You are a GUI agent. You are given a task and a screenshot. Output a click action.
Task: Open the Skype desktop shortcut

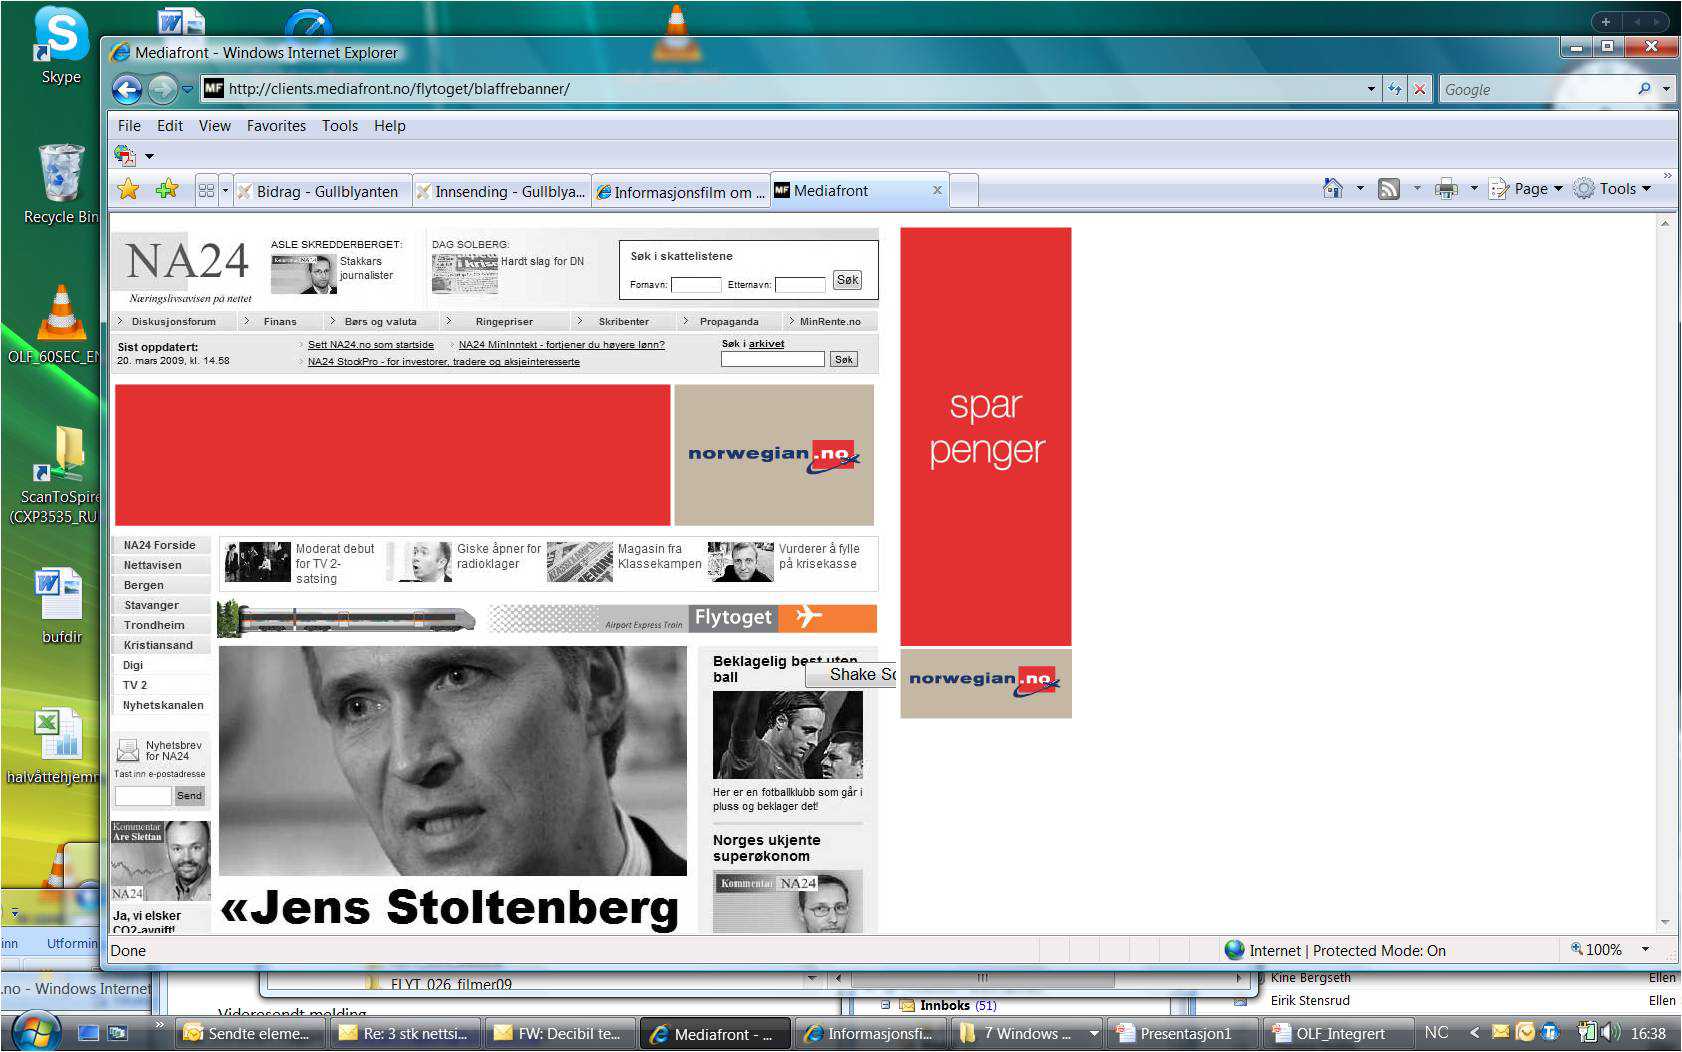pyautogui.click(x=61, y=47)
